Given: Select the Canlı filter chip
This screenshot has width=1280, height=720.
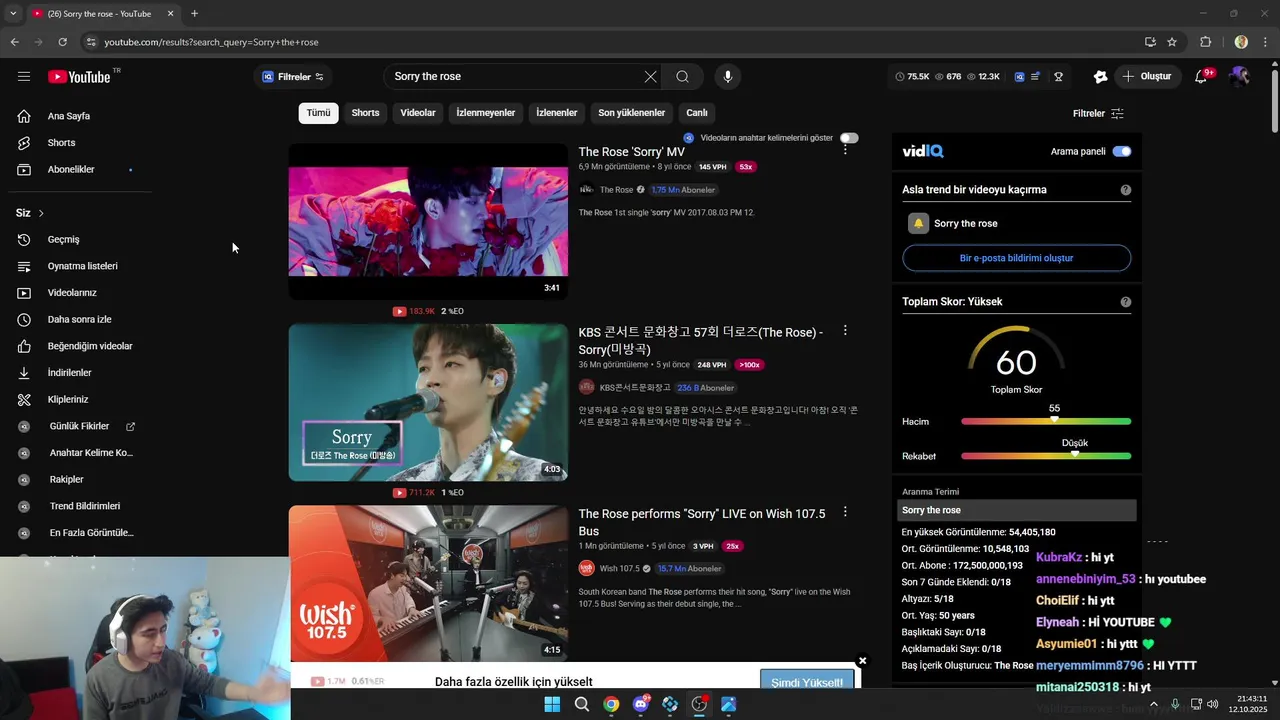Looking at the screenshot, I should tap(697, 113).
